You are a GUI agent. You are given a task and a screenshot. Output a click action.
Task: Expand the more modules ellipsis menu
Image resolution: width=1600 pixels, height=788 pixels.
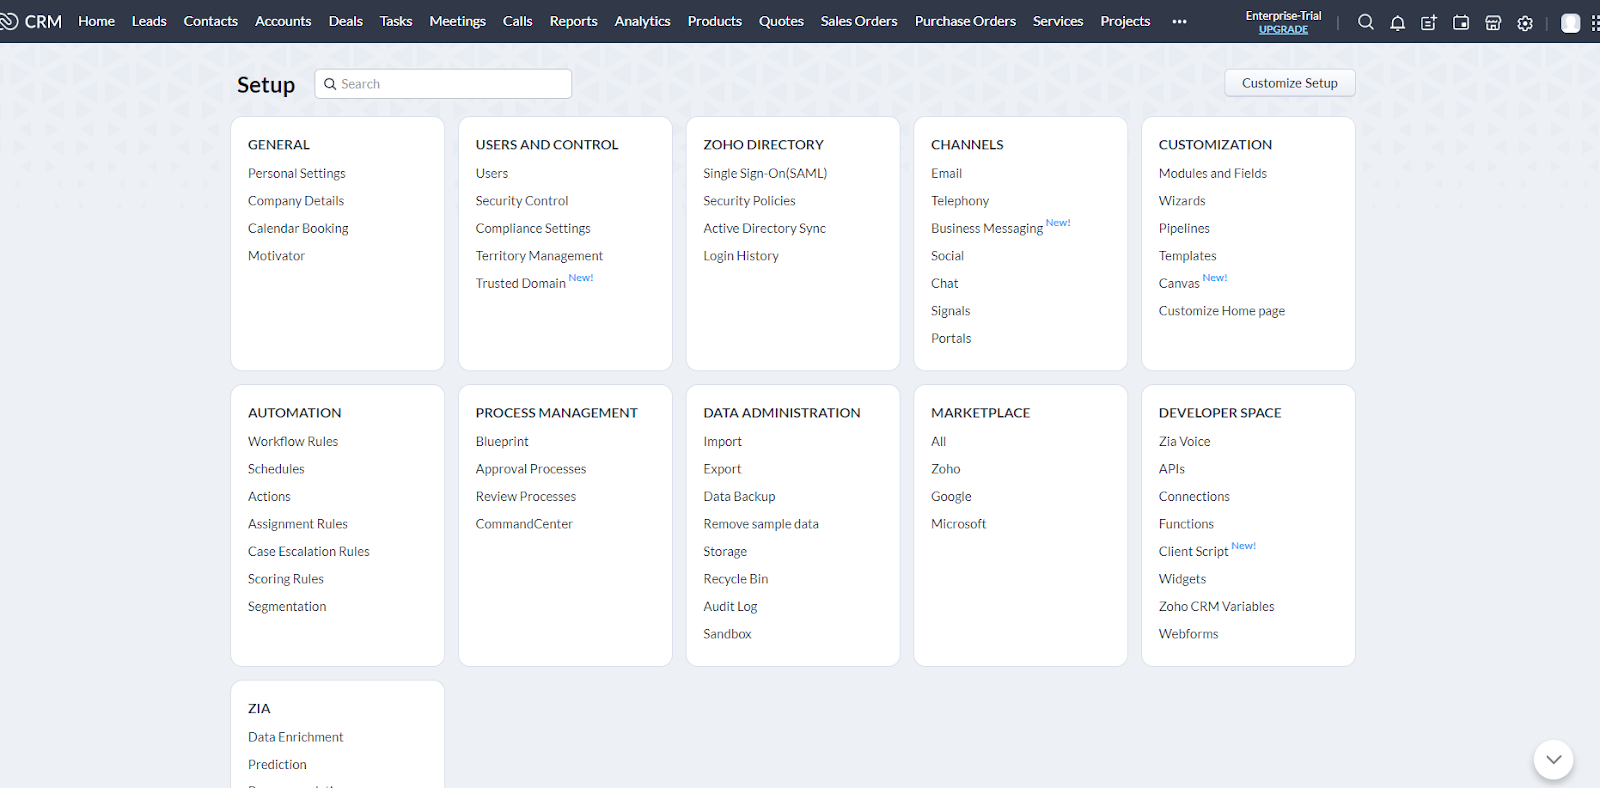[x=1179, y=21]
